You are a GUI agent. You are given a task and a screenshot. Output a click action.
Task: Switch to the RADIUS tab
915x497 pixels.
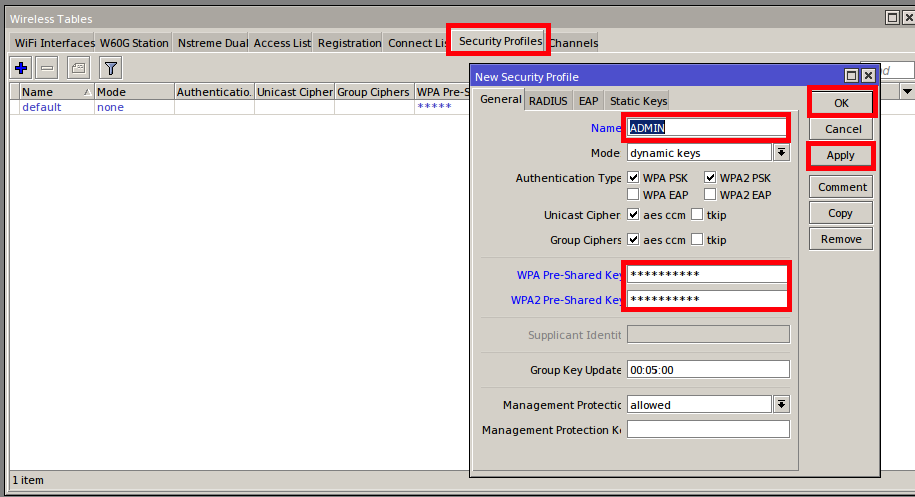(x=548, y=101)
